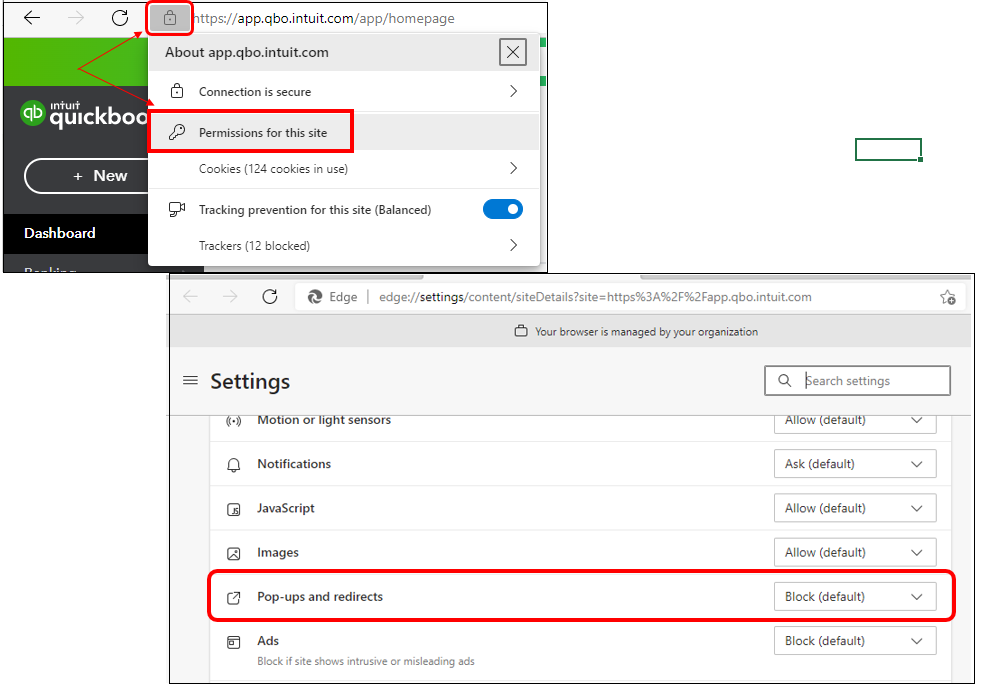The height and width of the screenshot is (688, 981).
Task: Reload the QuickBooks homepage
Action: [119, 18]
